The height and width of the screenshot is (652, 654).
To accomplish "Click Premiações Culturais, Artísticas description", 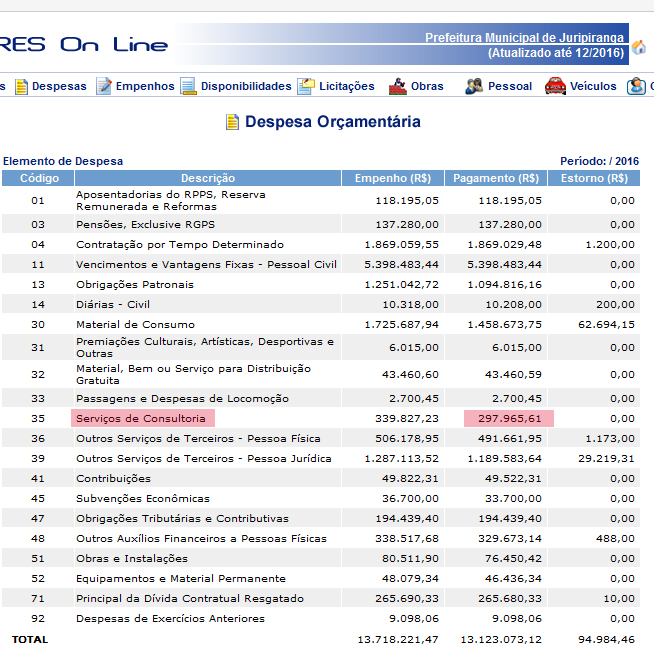I will [205, 347].
